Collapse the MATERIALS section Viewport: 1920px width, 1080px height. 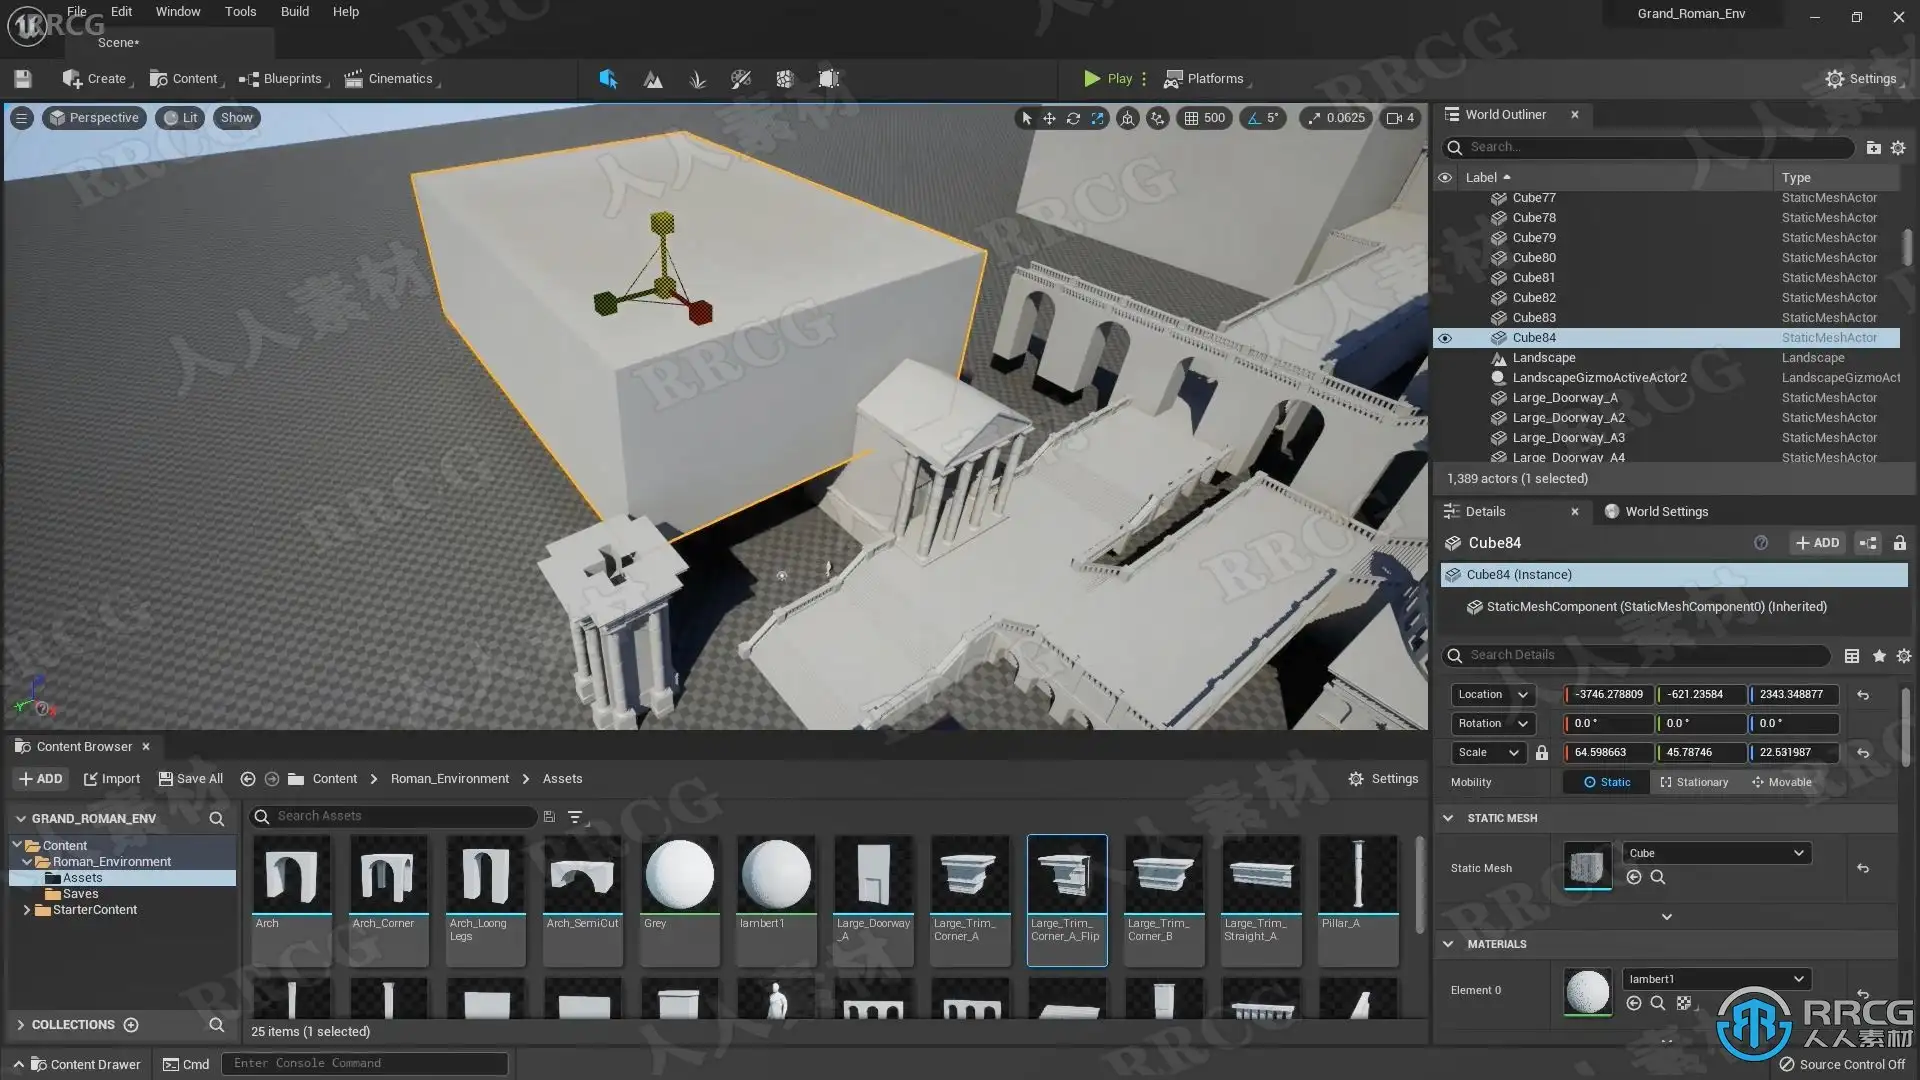coord(1448,944)
